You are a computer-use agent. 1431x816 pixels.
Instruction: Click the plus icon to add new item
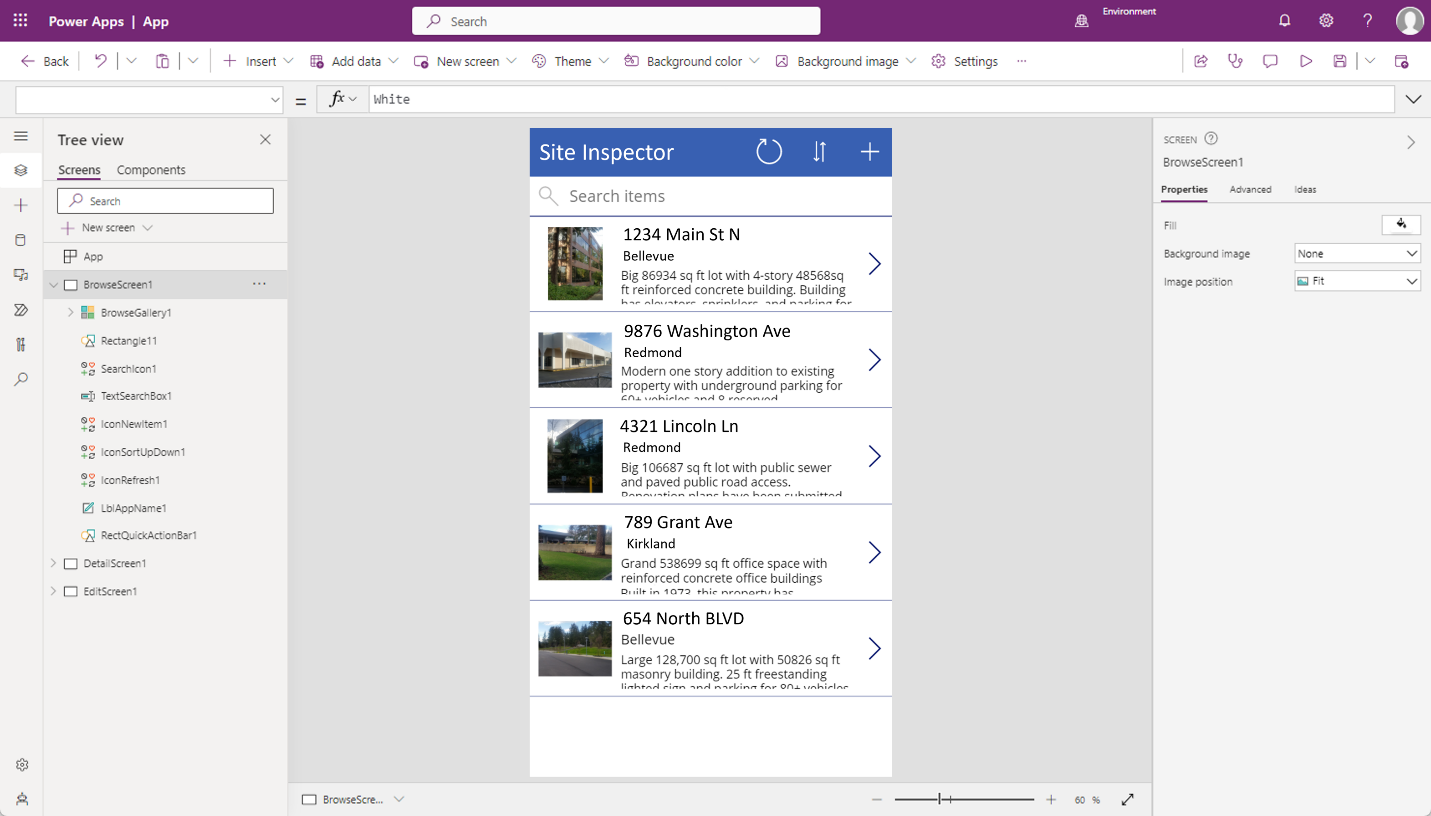point(869,152)
